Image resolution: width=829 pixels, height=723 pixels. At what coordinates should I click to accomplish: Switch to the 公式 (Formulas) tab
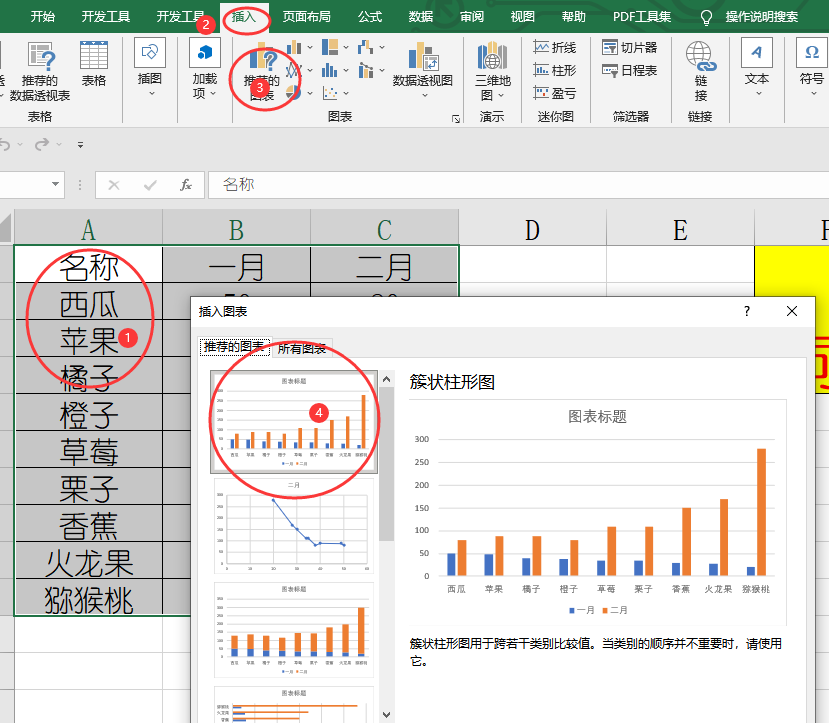pos(370,17)
